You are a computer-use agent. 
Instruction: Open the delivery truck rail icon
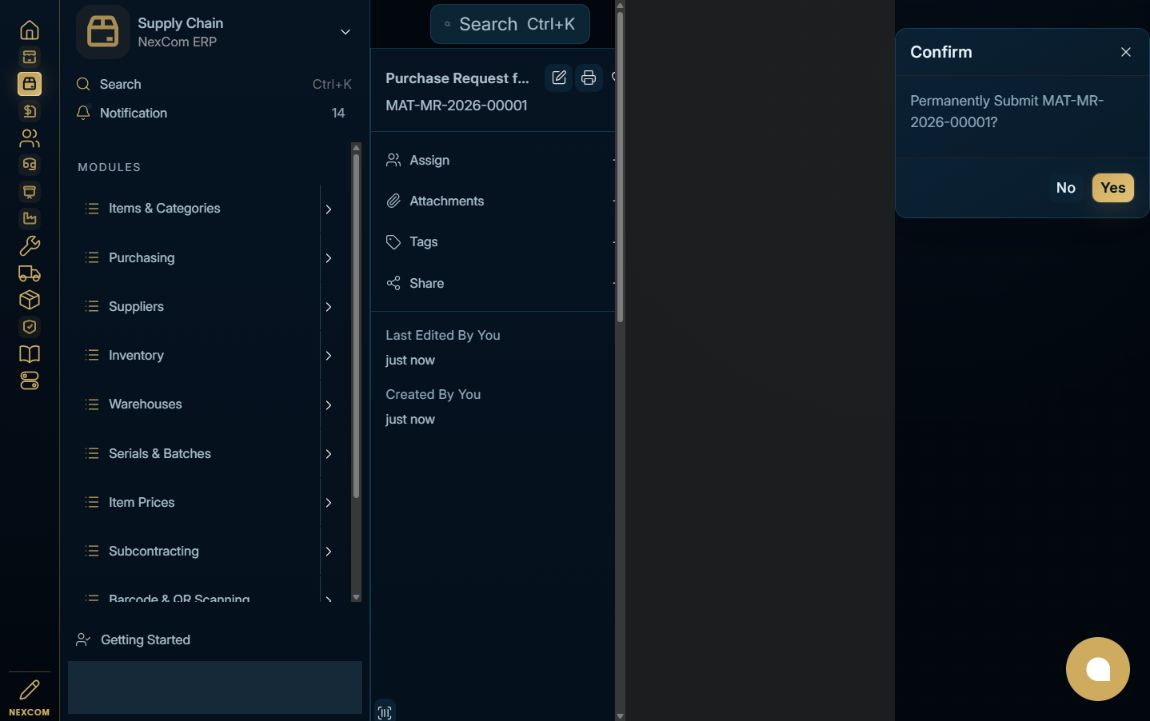coord(29,273)
